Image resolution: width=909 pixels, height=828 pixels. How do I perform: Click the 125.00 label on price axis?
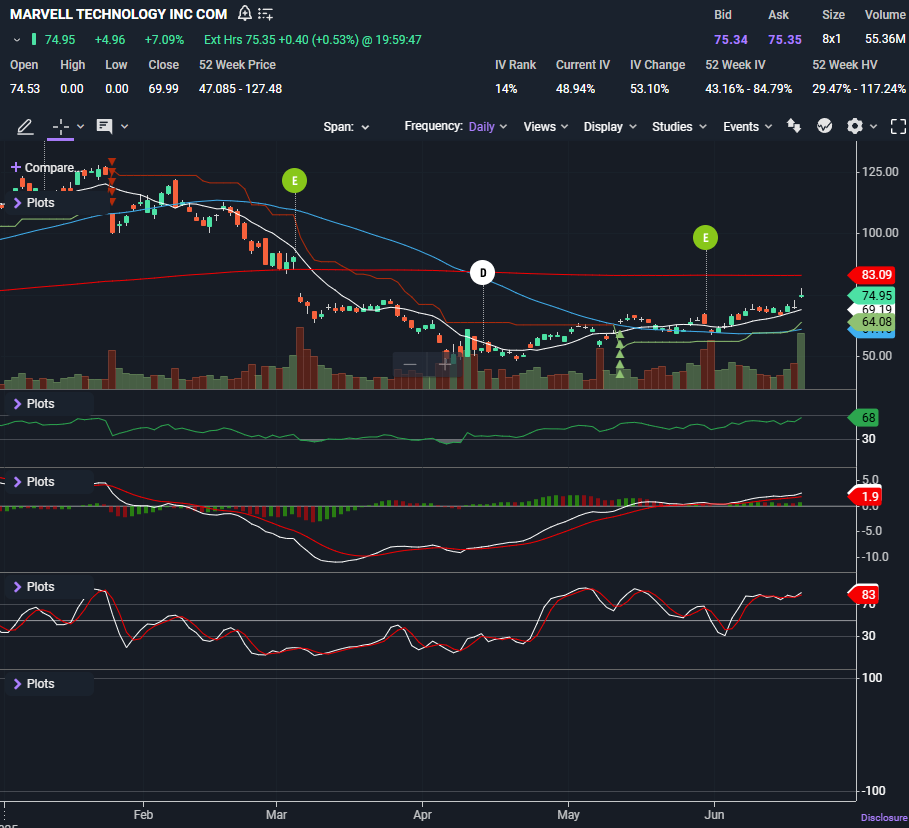(880, 172)
